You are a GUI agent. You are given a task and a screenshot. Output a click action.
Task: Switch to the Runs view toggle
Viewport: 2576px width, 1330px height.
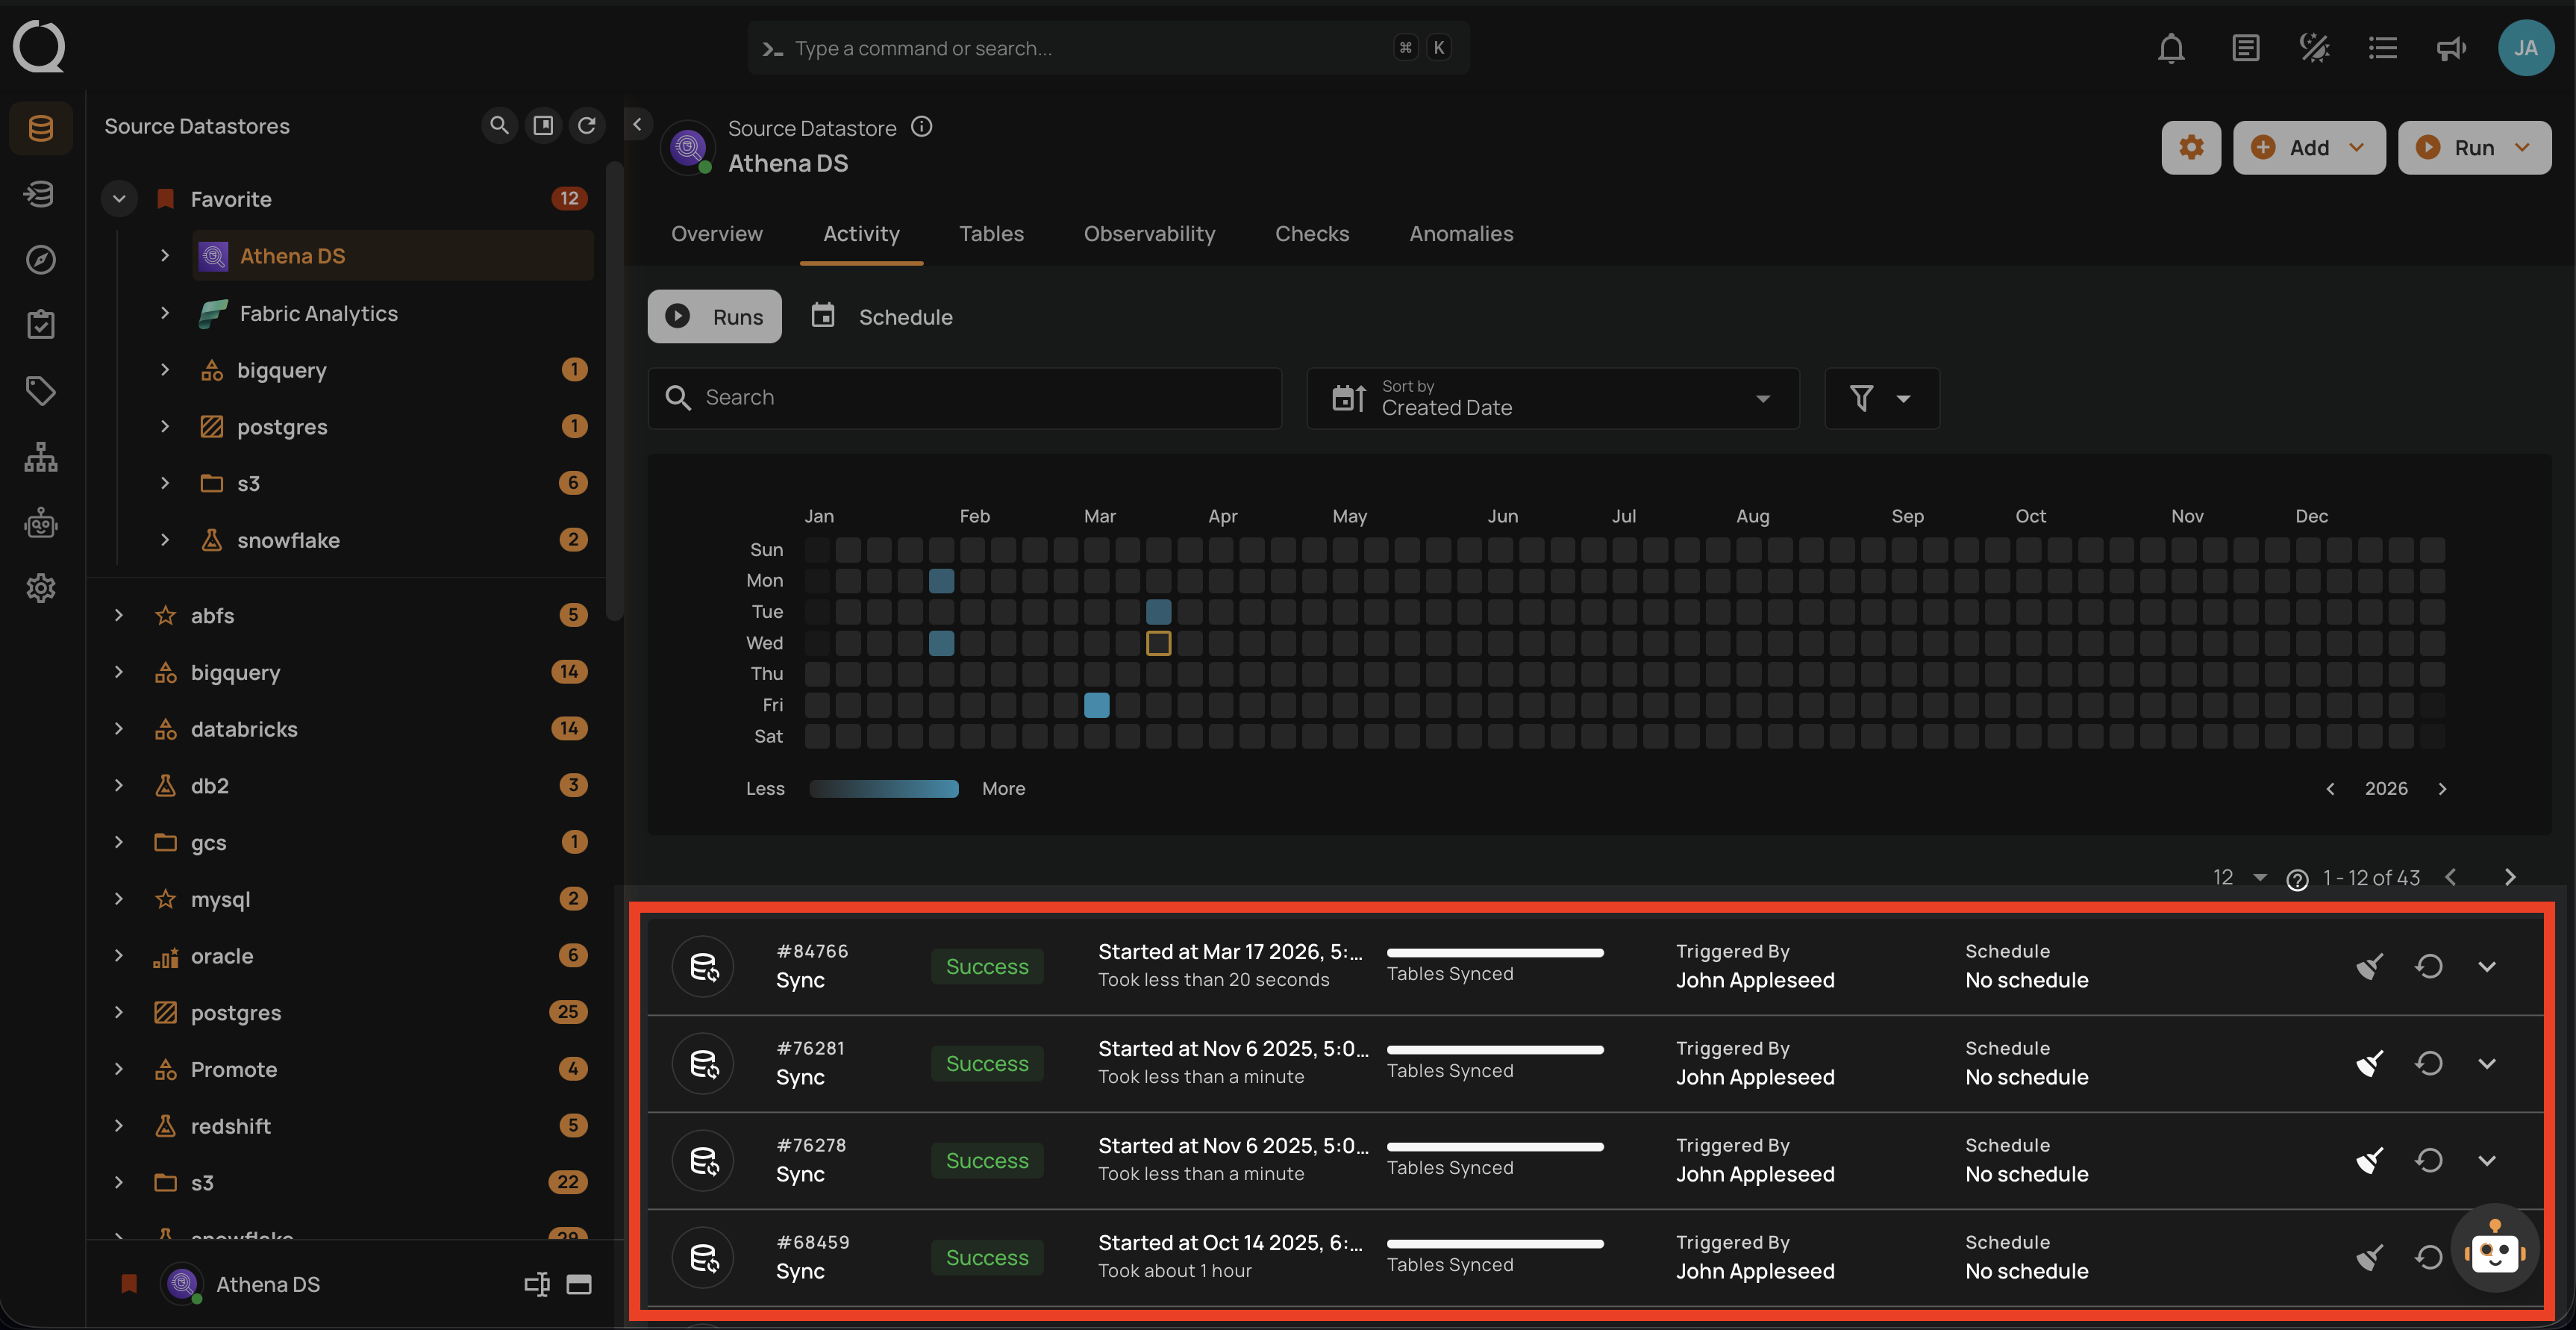coord(714,317)
